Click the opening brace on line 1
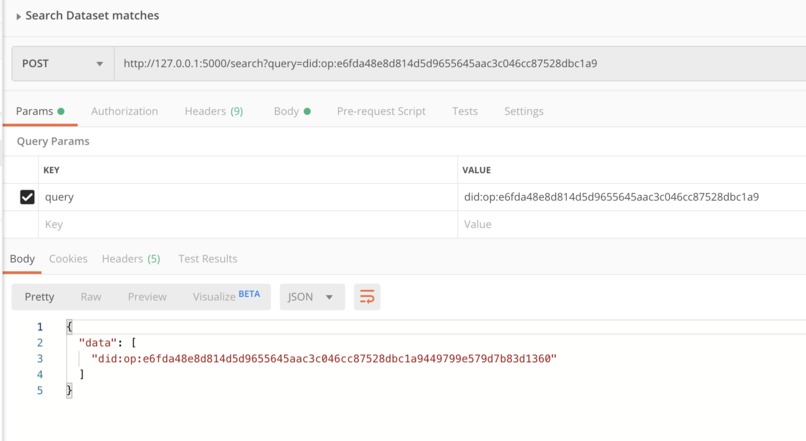806x441 pixels. (69, 327)
